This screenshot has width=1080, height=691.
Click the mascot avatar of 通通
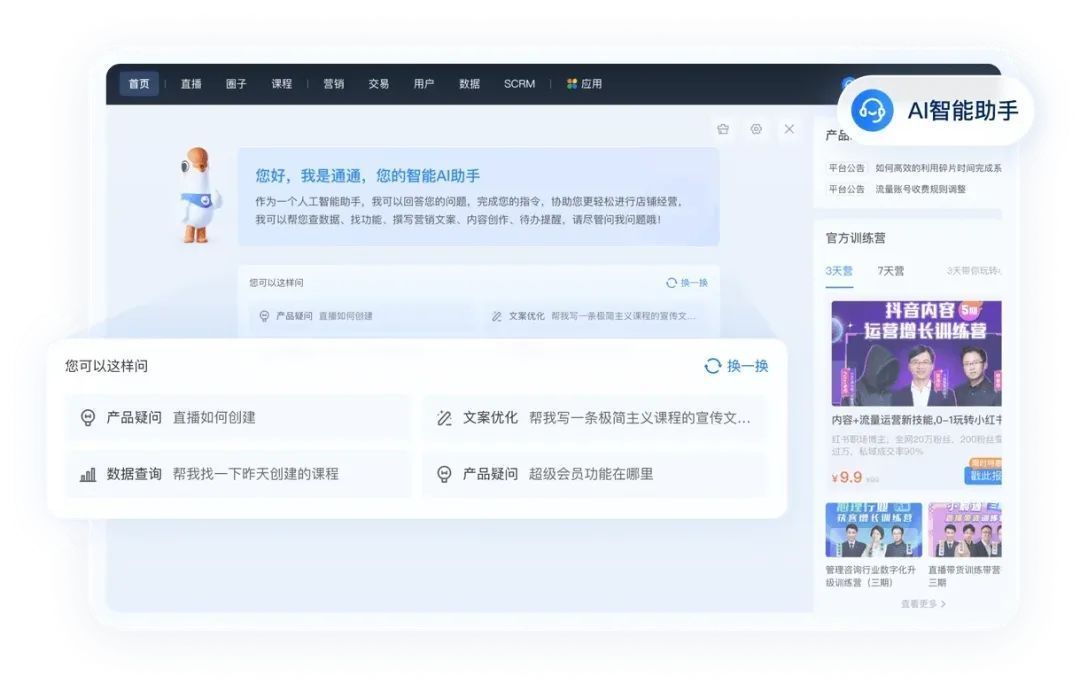199,195
